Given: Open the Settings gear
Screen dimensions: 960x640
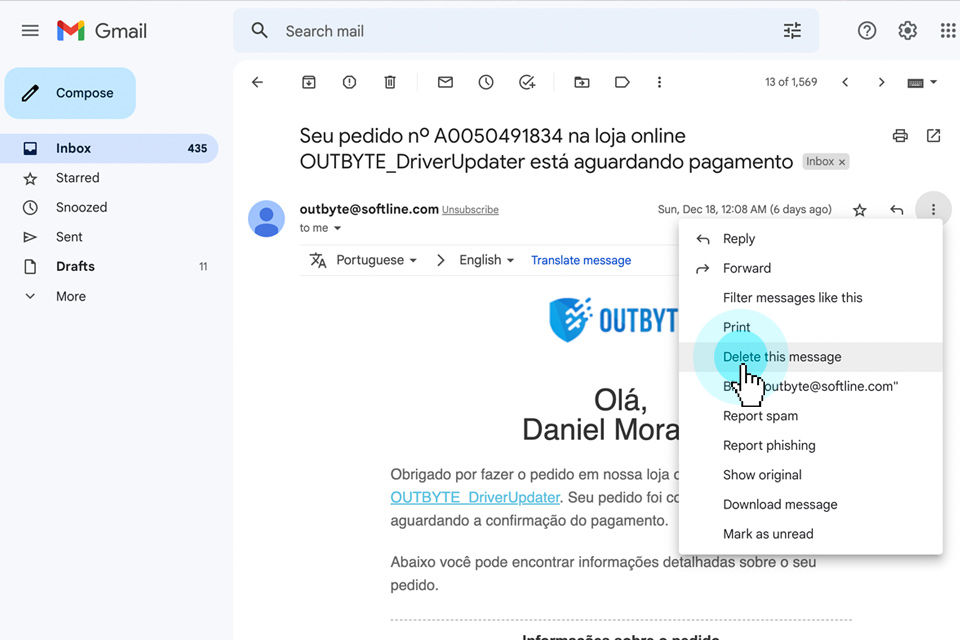Looking at the screenshot, I should click(x=907, y=31).
